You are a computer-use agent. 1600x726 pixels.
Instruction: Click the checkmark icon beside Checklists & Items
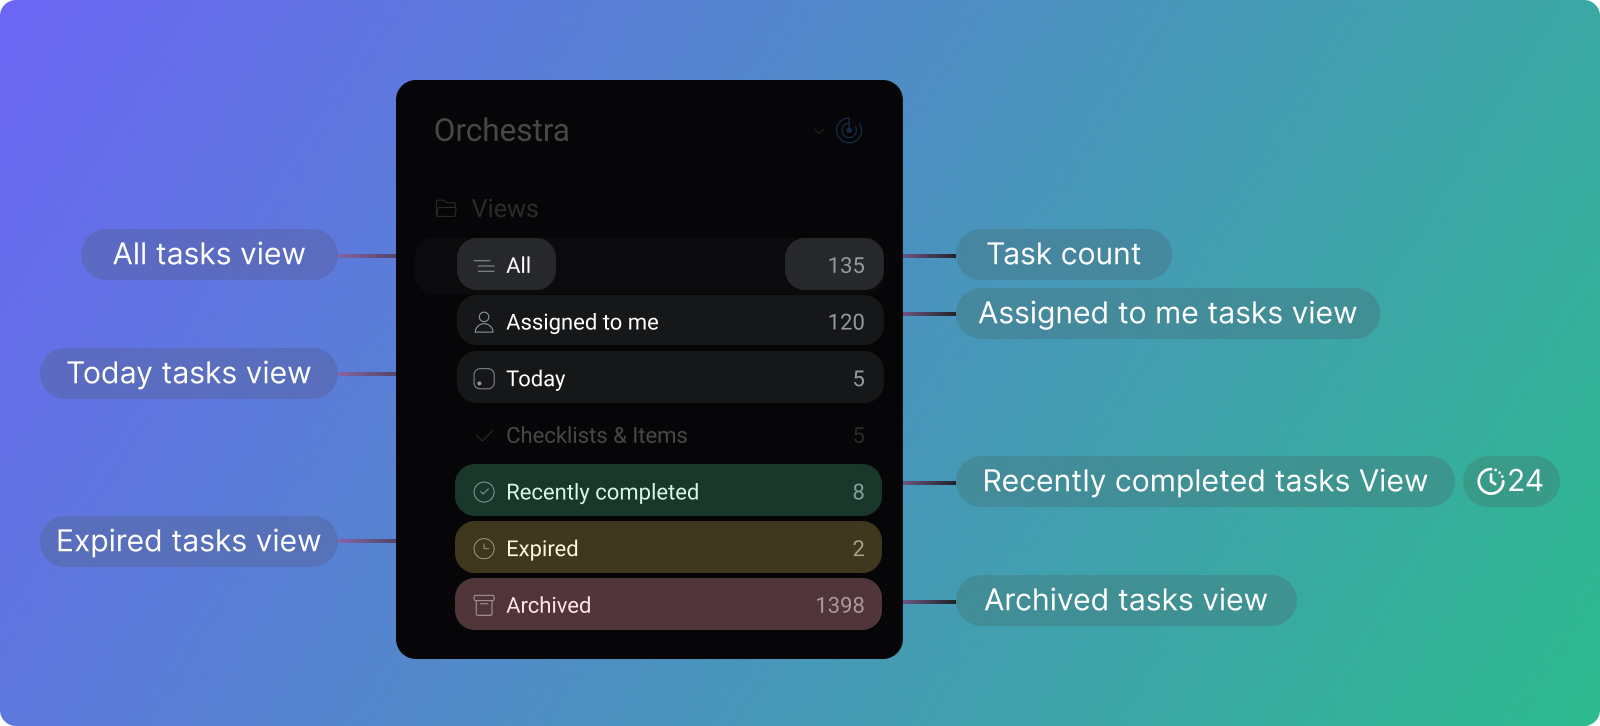coord(484,436)
